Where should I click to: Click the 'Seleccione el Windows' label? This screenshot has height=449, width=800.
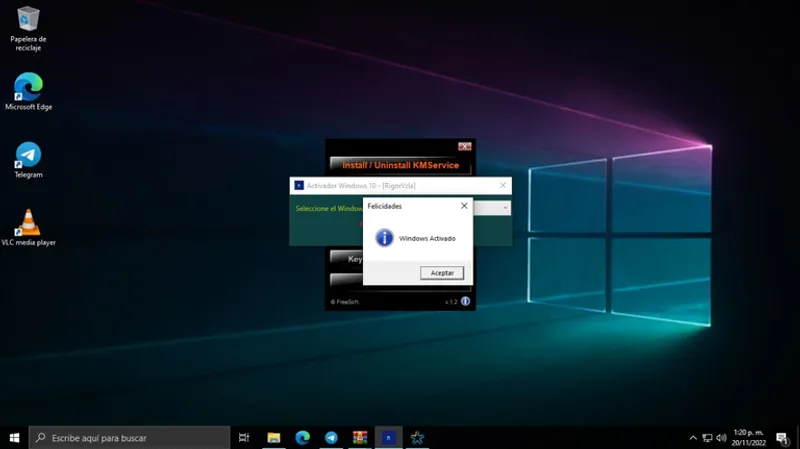point(329,209)
